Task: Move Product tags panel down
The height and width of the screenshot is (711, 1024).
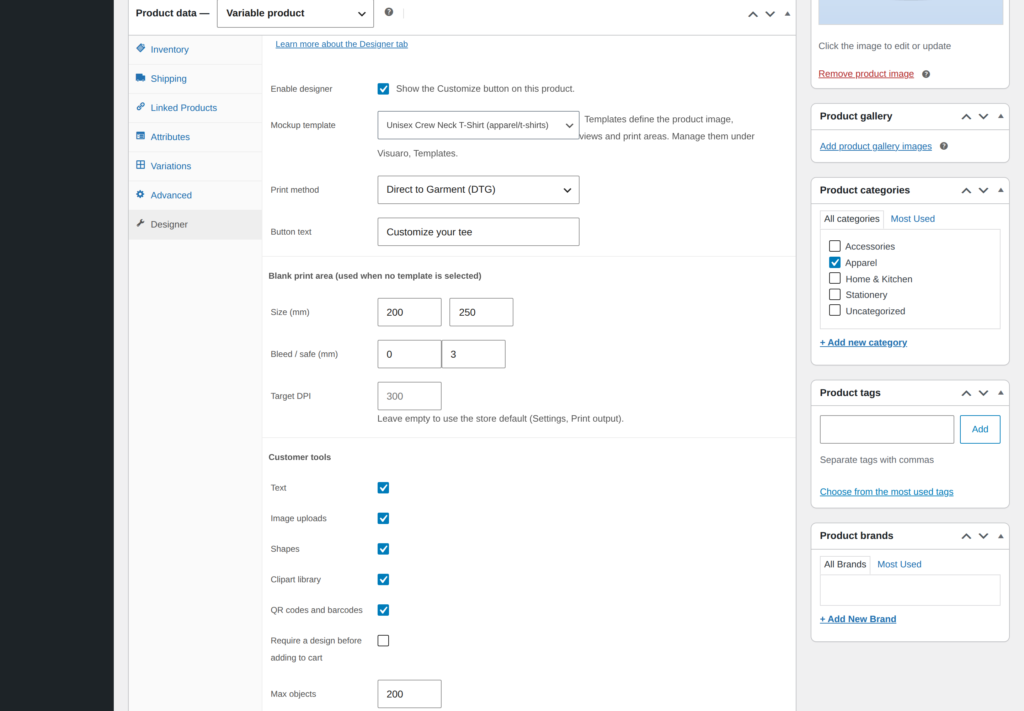Action: coord(984,392)
